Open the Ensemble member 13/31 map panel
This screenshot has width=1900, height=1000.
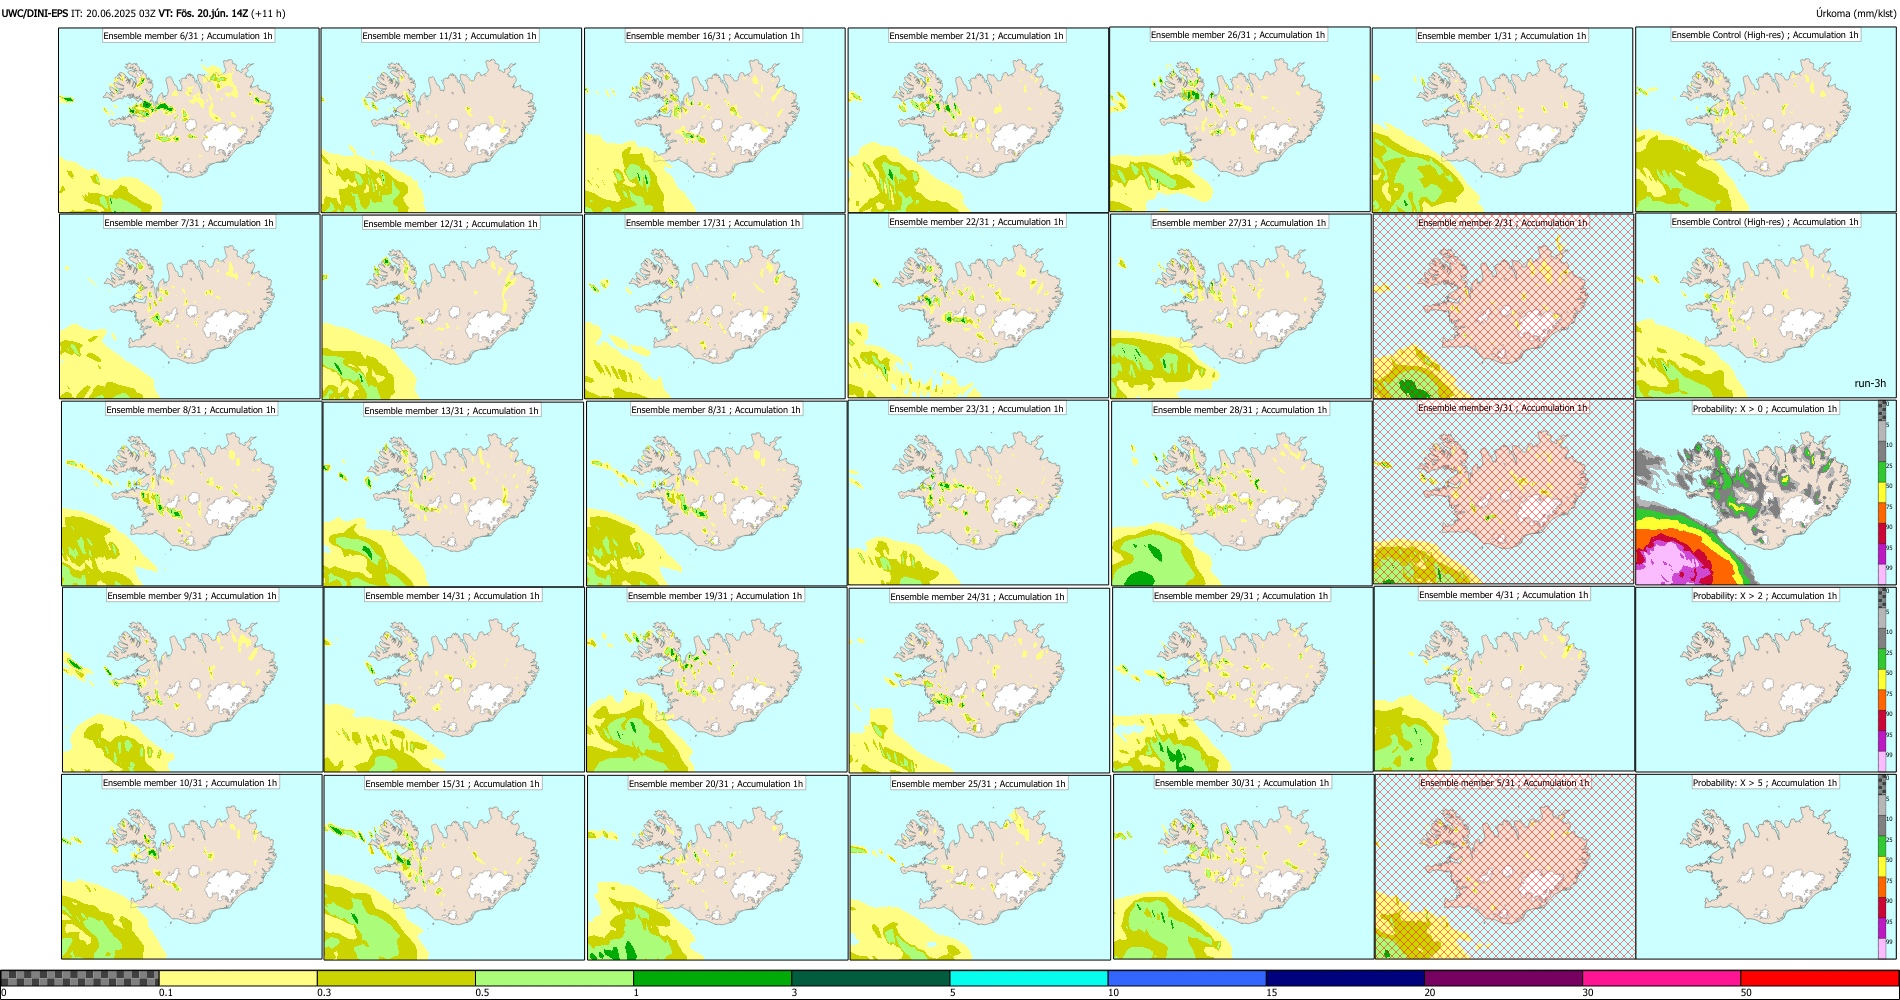point(453,494)
